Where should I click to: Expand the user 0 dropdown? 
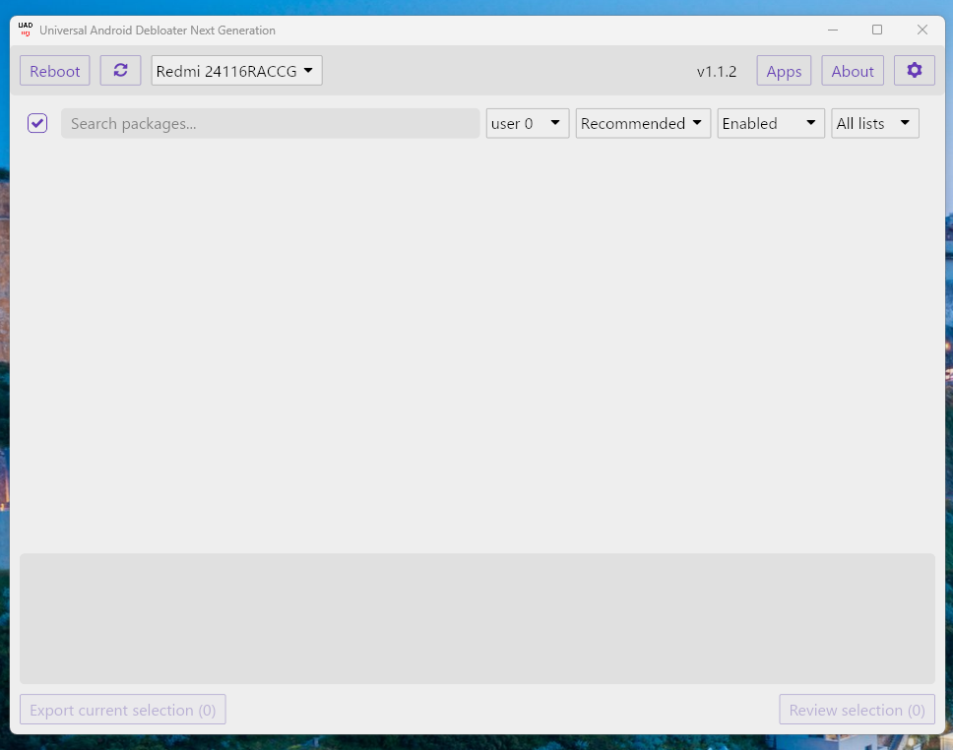click(527, 124)
